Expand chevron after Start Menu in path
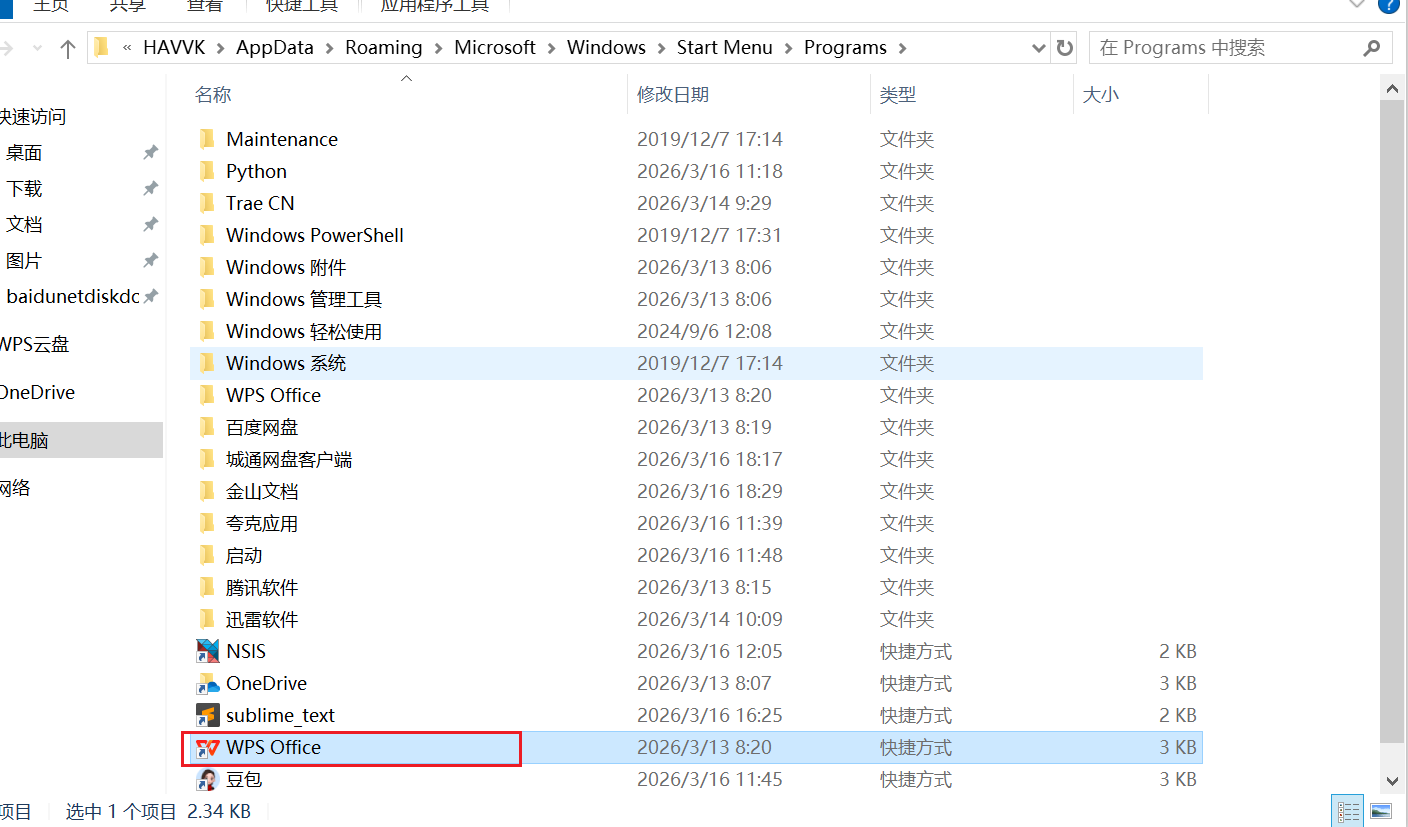This screenshot has width=1408, height=827. (x=789, y=48)
